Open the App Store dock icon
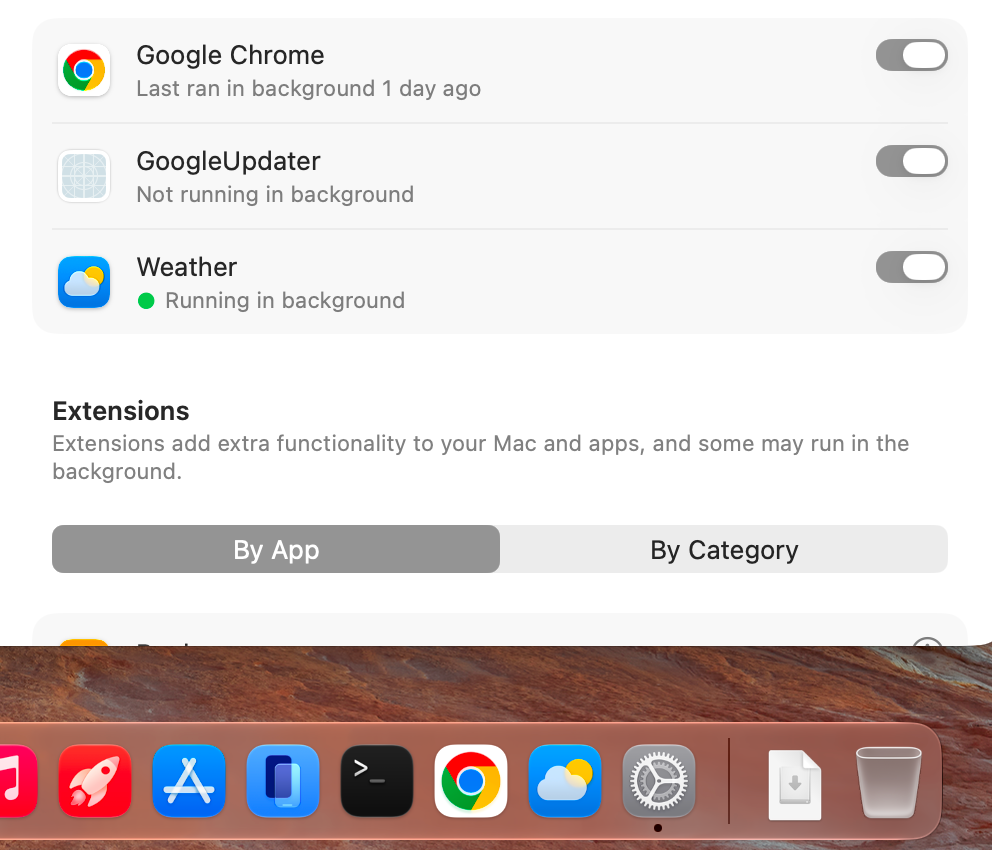 (189, 781)
